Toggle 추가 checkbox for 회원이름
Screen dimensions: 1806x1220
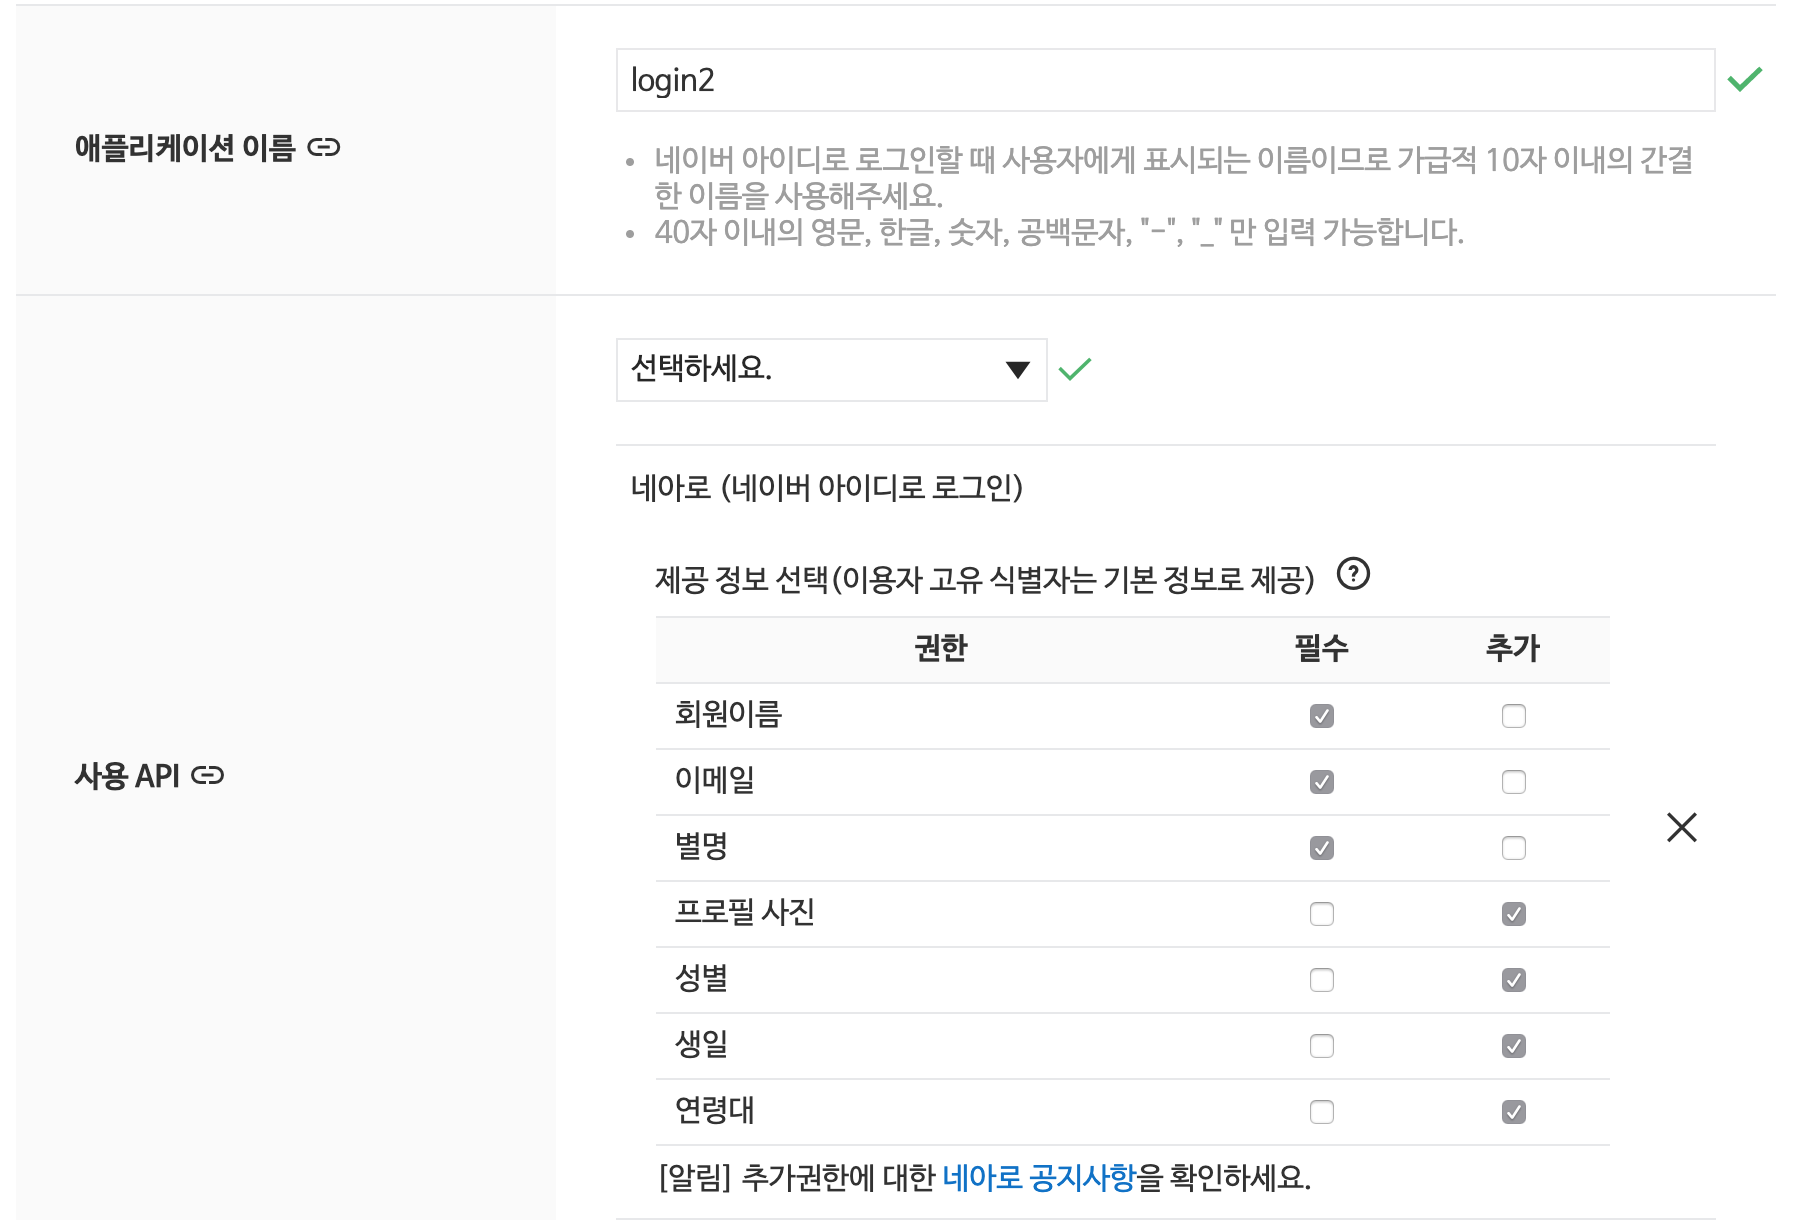click(1513, 716)
